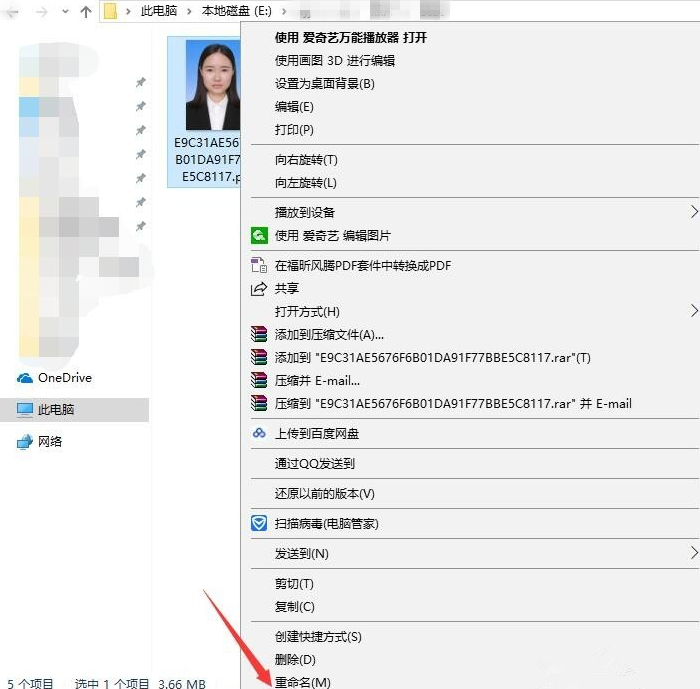700x689 pixels.
Task: Open OneDrive in the navigation pane
Action: [x=65, y=378]
